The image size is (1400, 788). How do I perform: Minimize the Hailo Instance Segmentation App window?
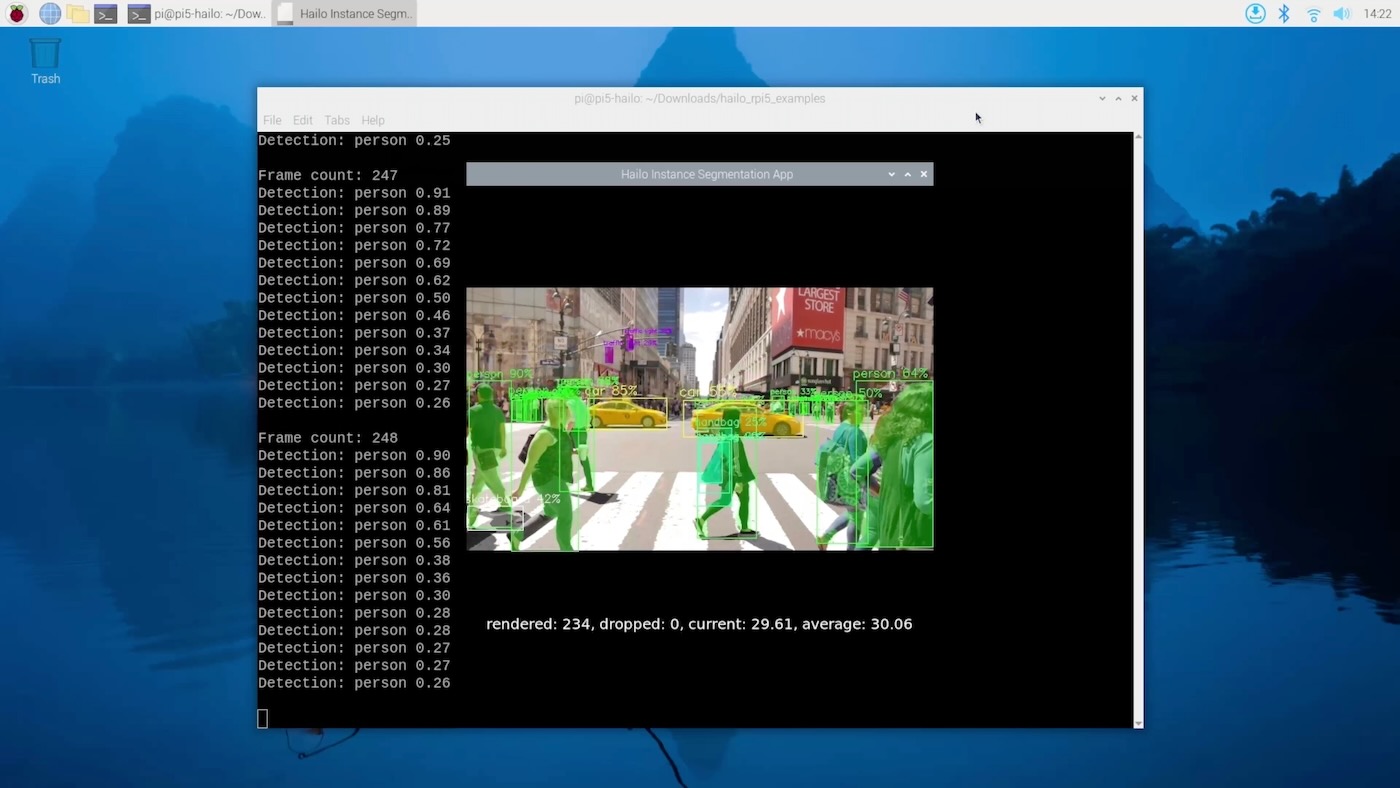[892, 174]
